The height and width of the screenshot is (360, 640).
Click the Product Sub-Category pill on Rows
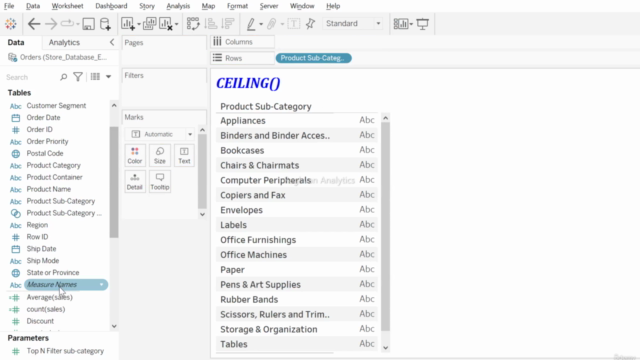pyautogui.click(x=313, y=58)
